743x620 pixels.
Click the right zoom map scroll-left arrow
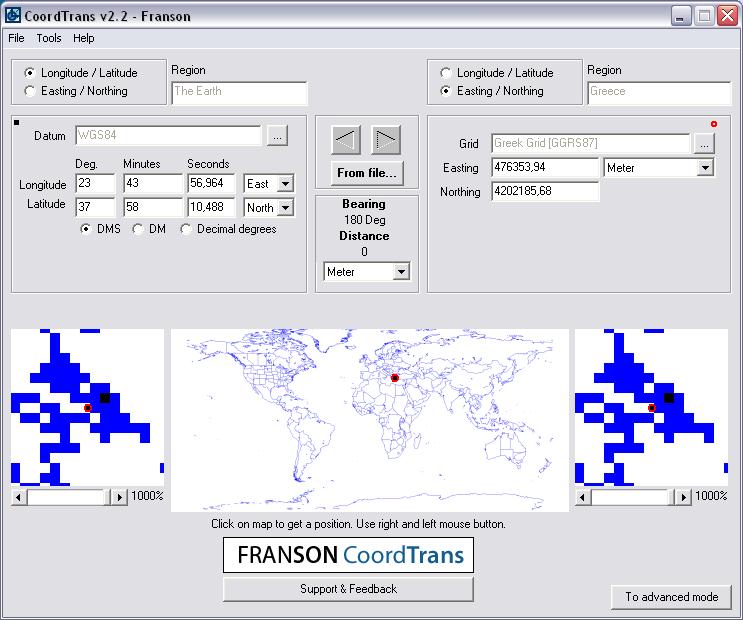point(582,497)
